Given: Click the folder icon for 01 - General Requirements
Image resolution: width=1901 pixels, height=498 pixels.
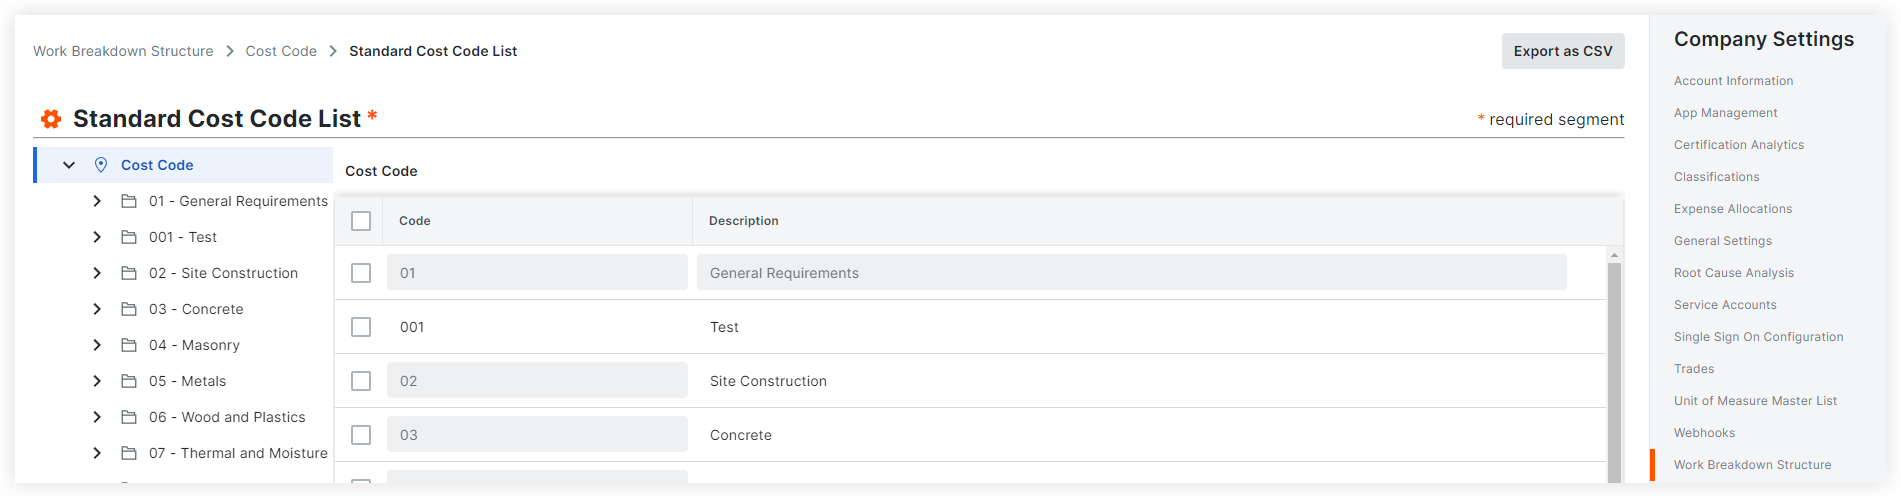Looking at the screenshot, I should (x=129, y=201).
